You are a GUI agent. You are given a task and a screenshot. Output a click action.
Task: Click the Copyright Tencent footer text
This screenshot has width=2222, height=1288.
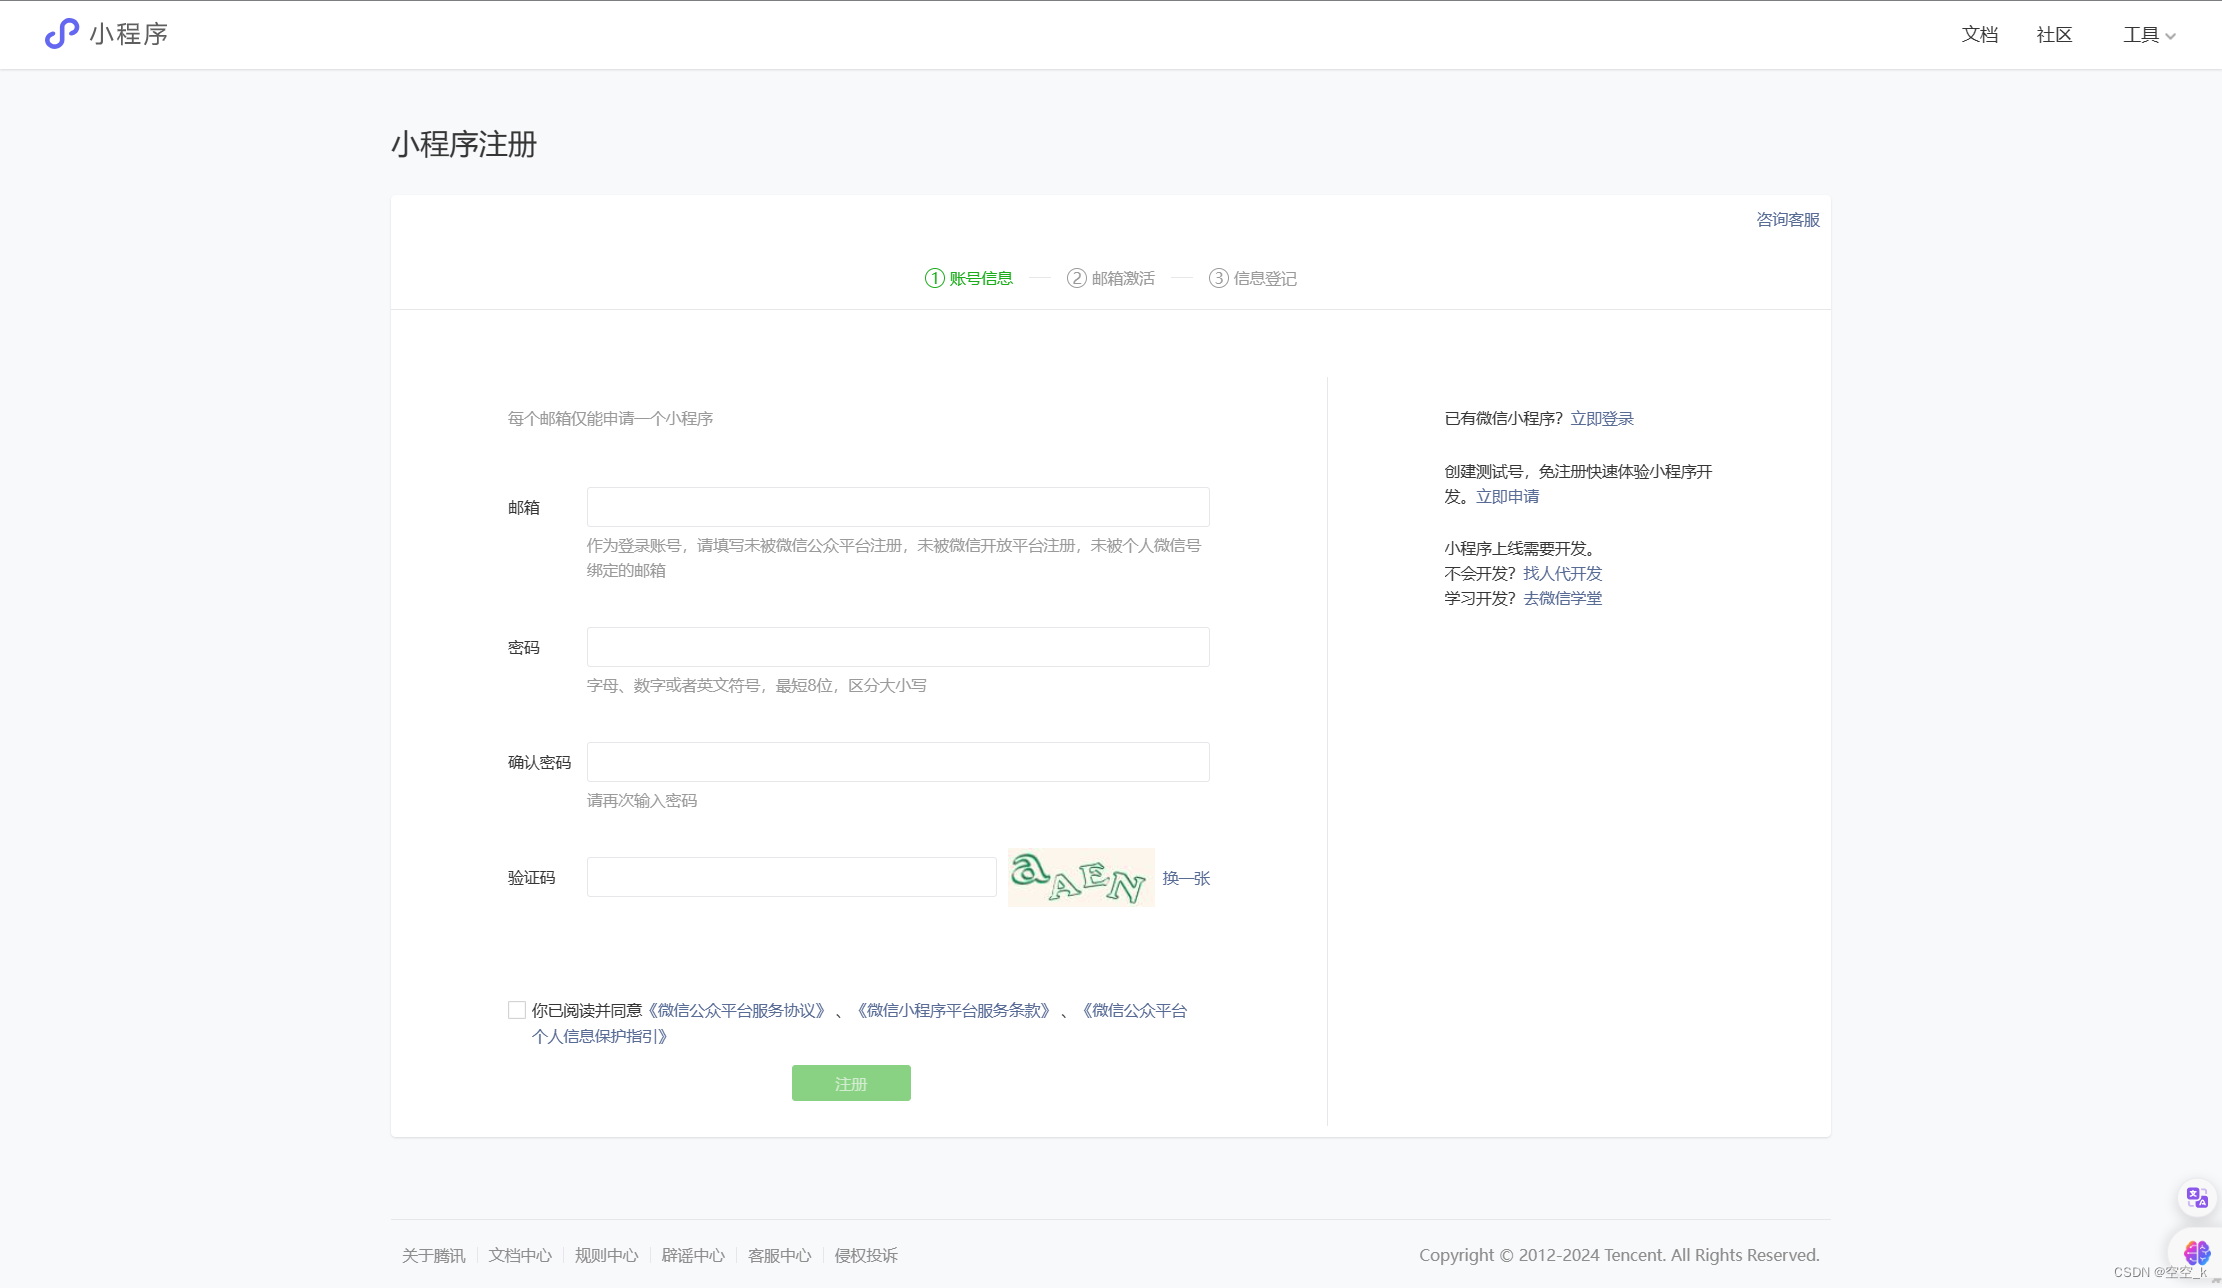pyautogui.click(x=1620, y=1255)
